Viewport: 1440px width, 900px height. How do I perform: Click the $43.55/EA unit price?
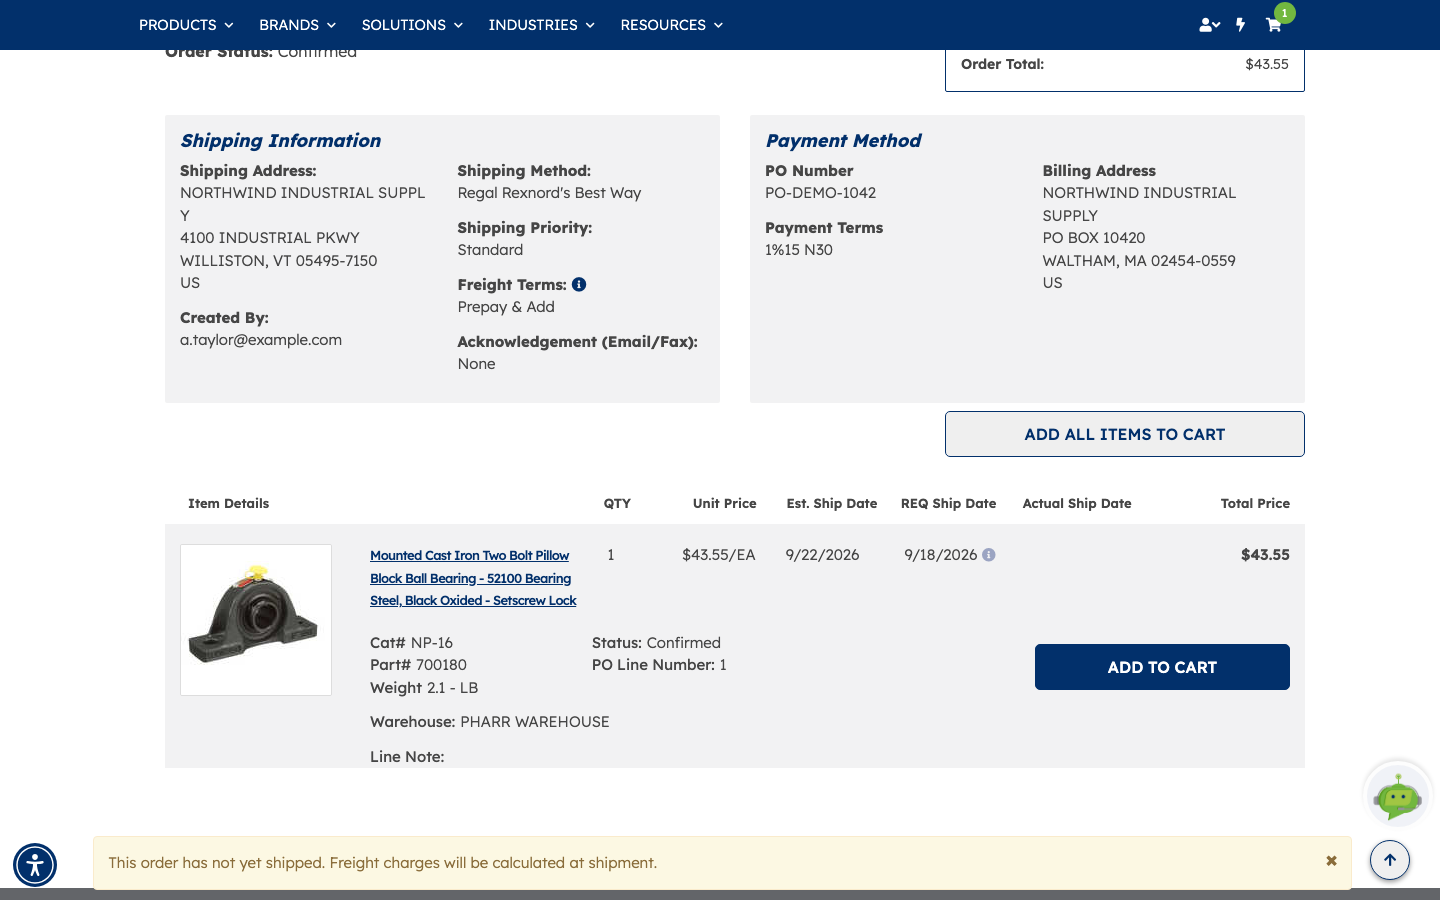pyautogui.click(x=719, y=555)
